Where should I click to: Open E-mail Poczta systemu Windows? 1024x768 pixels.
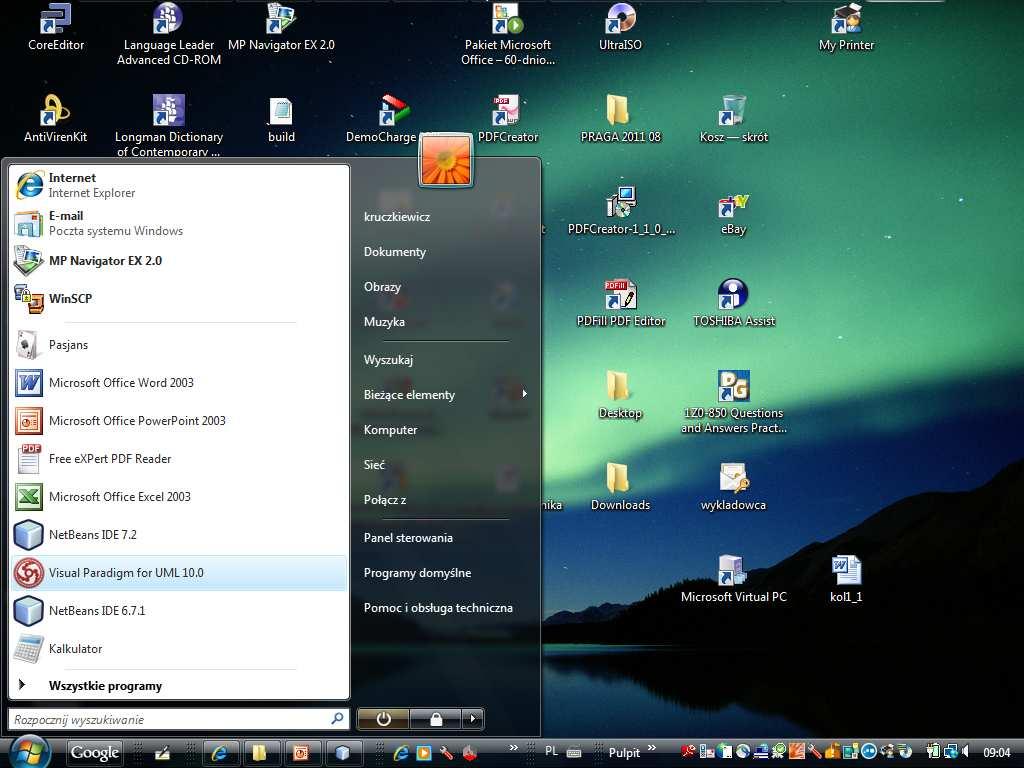180,223
